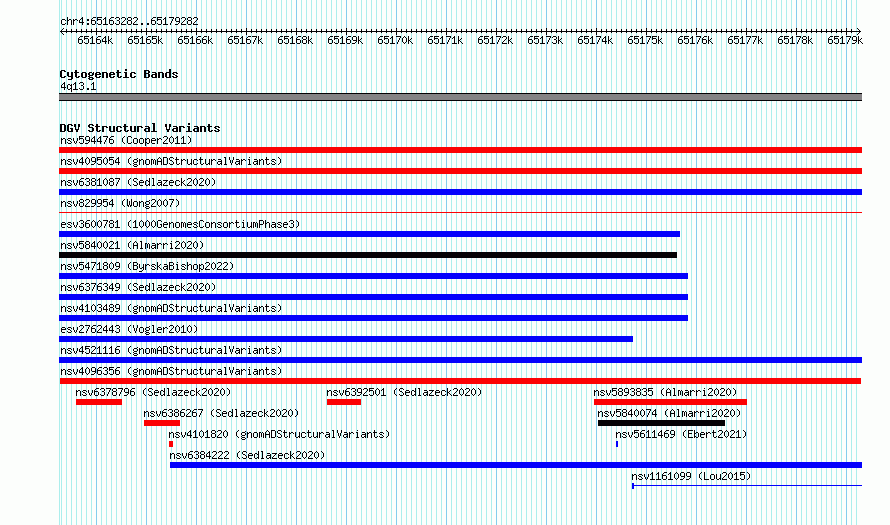Click the 65172k ruler position
This screenshot has height=525, width=890.
pos(495,40)
